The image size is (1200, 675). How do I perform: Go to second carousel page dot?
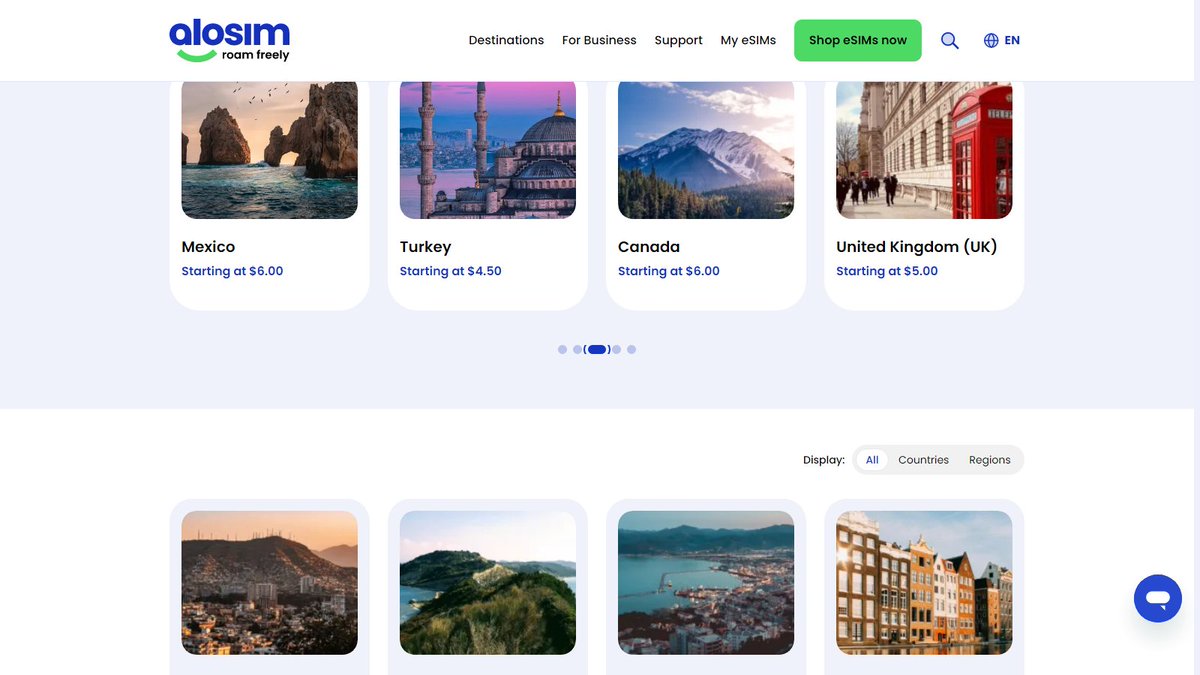tap(577, 349)
